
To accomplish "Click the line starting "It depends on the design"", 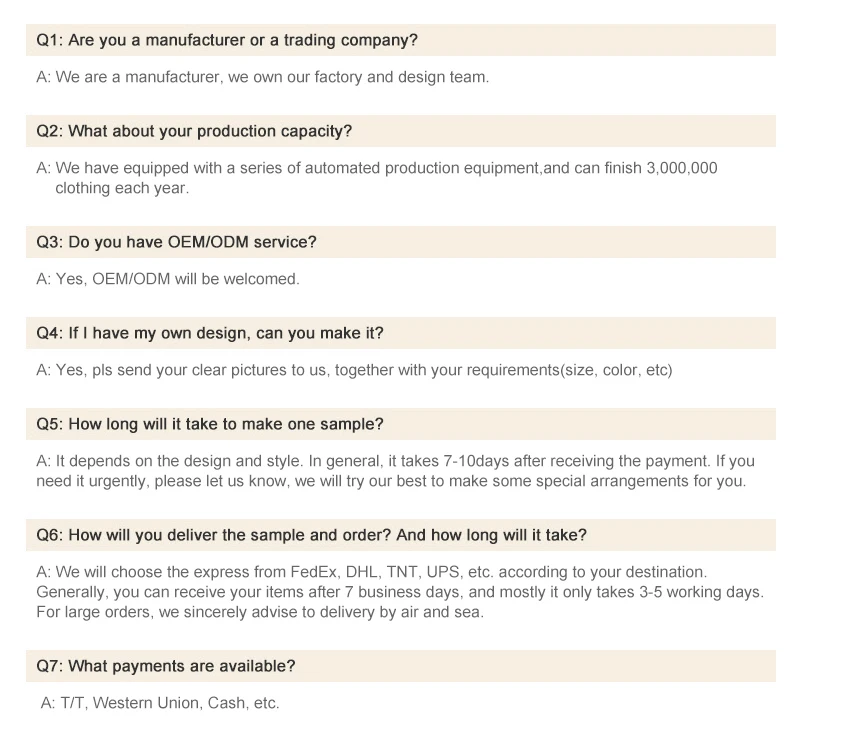I will (395, 461).
